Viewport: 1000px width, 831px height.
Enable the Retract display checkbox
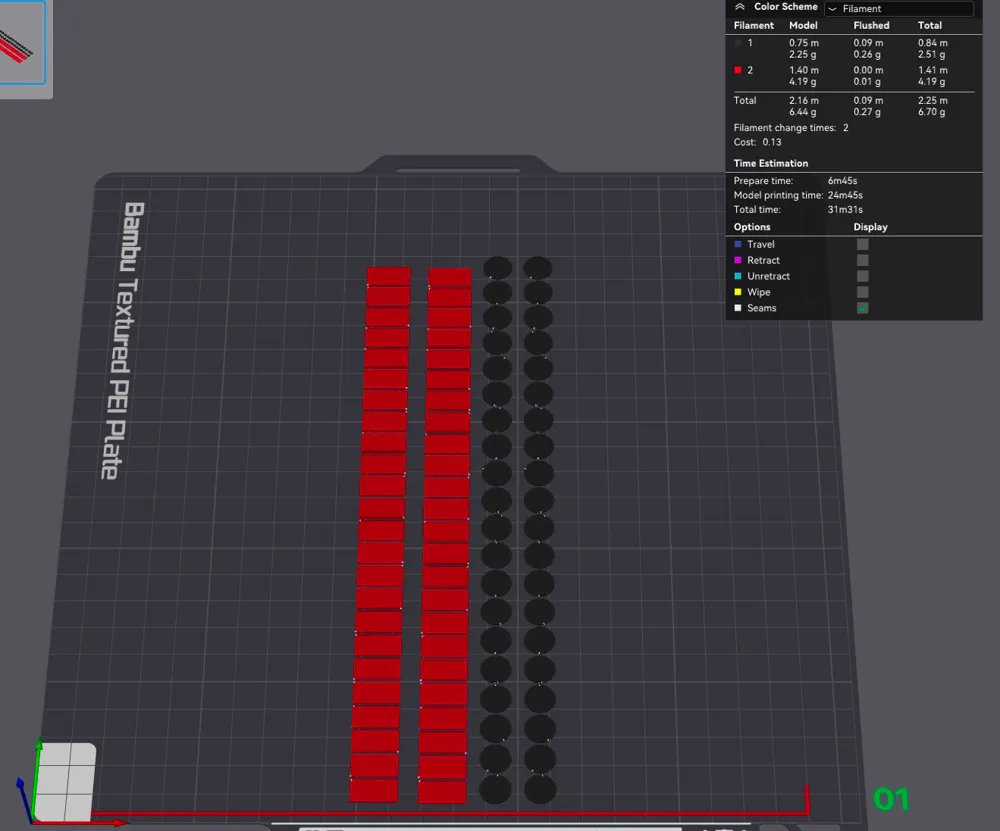[862, 260]
